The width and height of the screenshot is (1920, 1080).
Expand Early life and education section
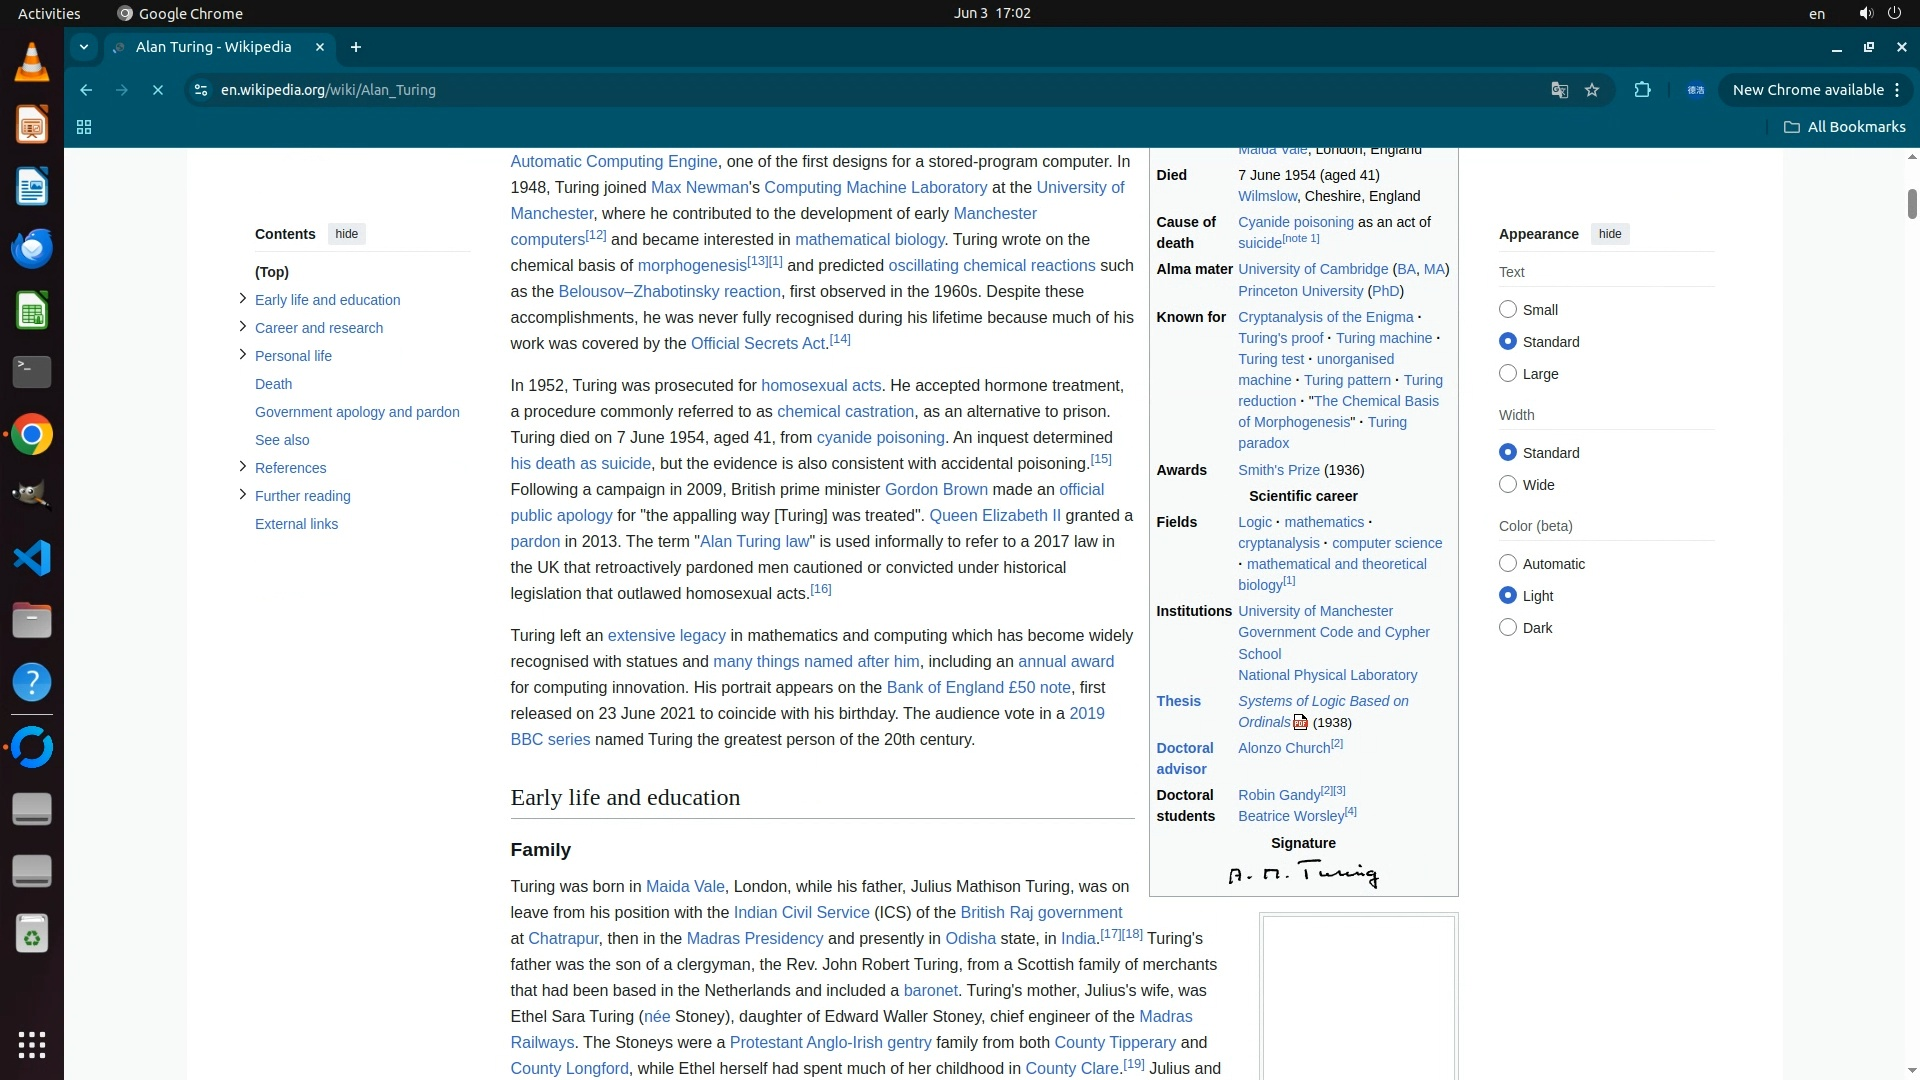pos(242,298)
